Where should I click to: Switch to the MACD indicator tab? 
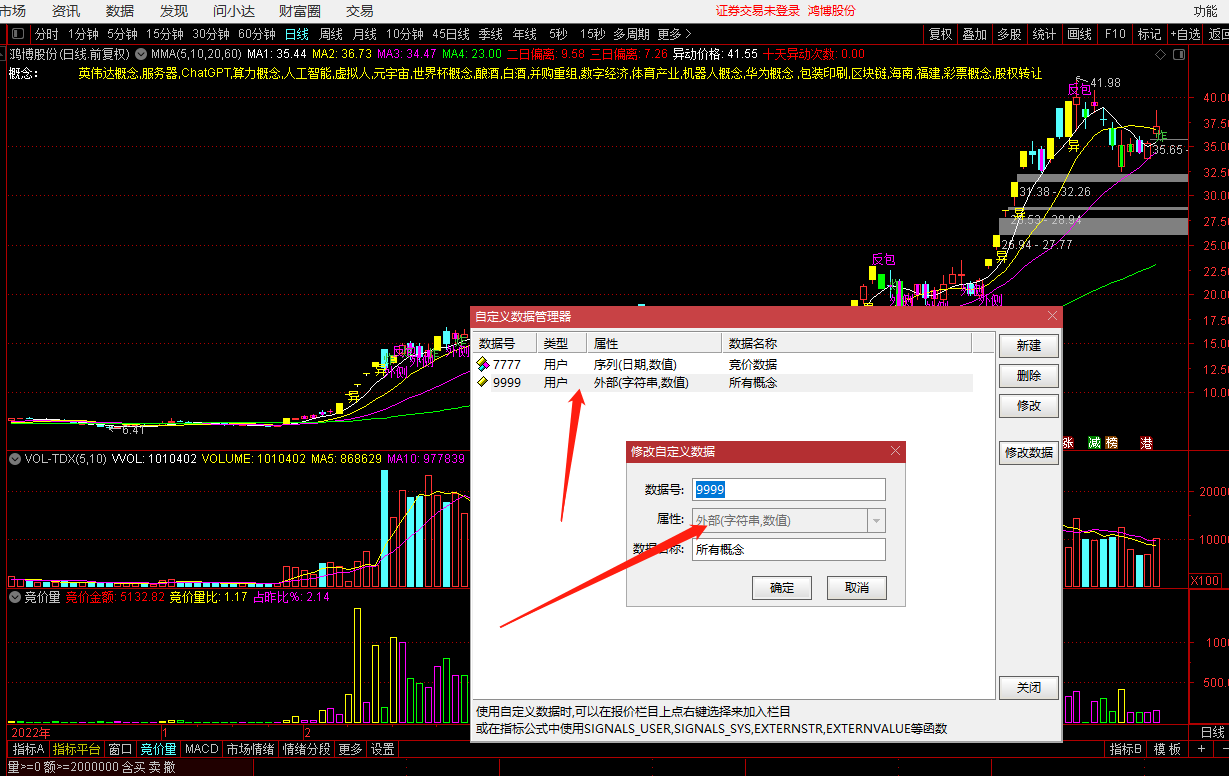click(x=202, y=749)
